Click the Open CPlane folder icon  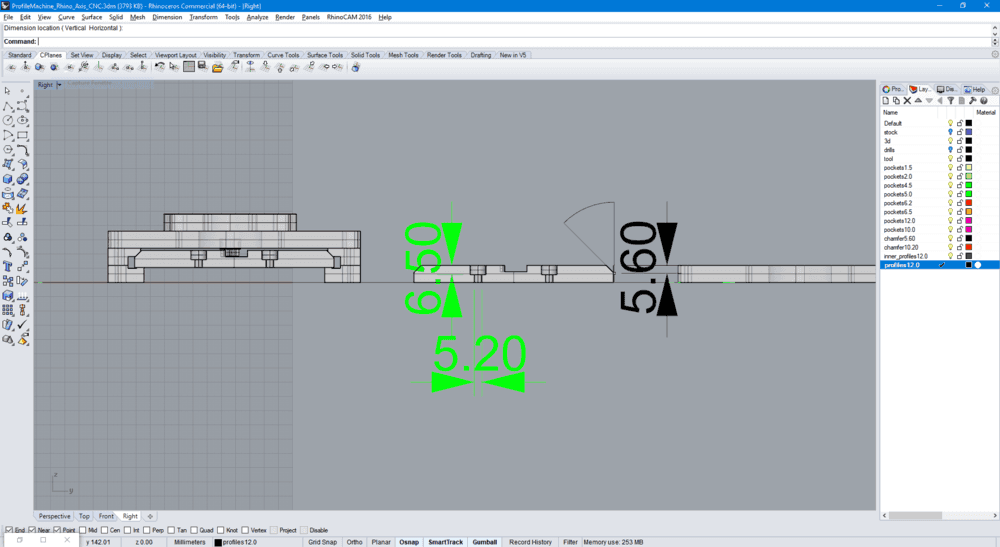coord(217,67)
